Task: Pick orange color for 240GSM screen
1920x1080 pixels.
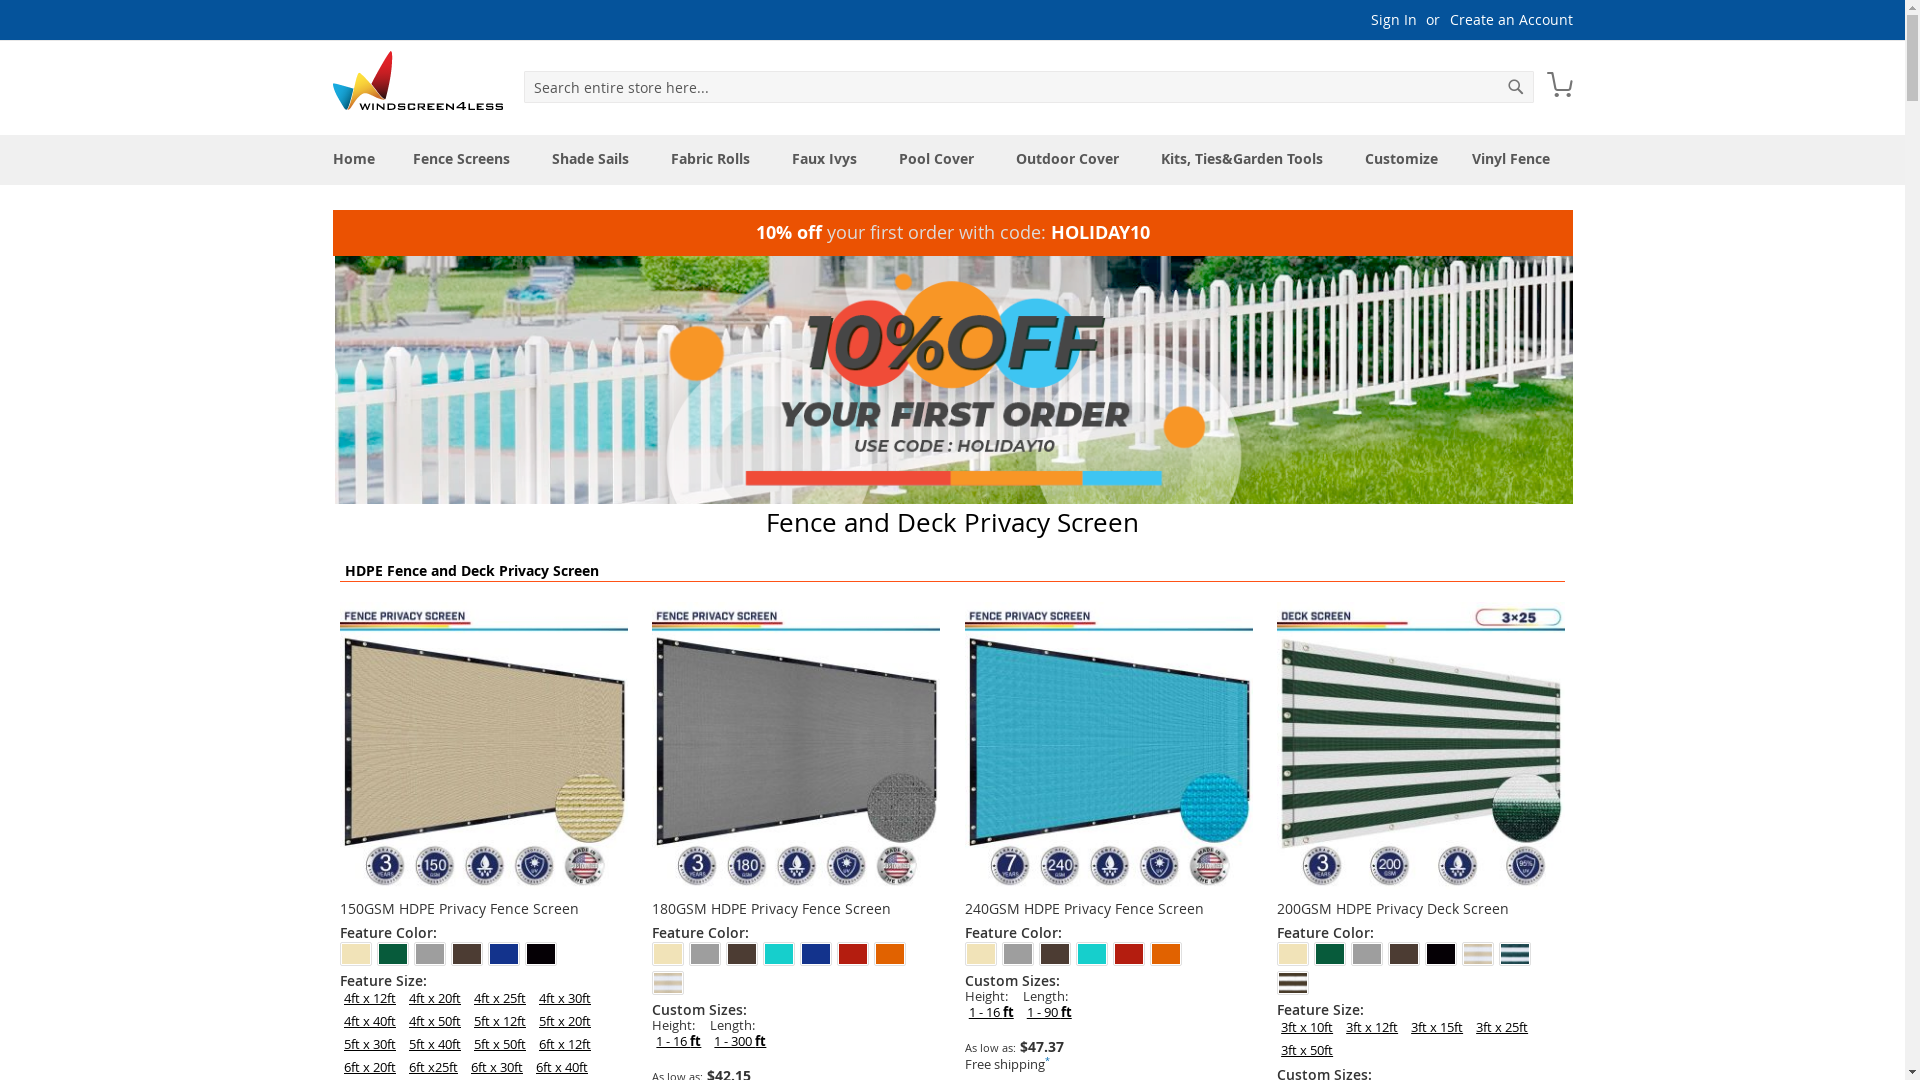Action: pyautogui.click(x=1166, y=954)
